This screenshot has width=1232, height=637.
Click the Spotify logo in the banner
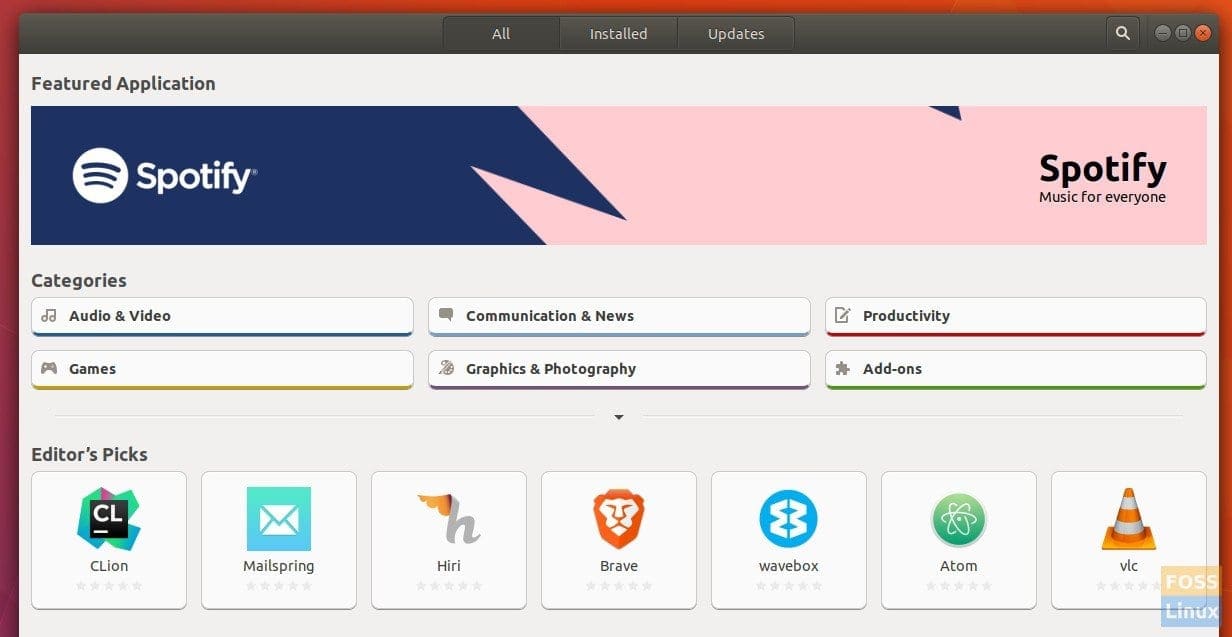(165, 176)
